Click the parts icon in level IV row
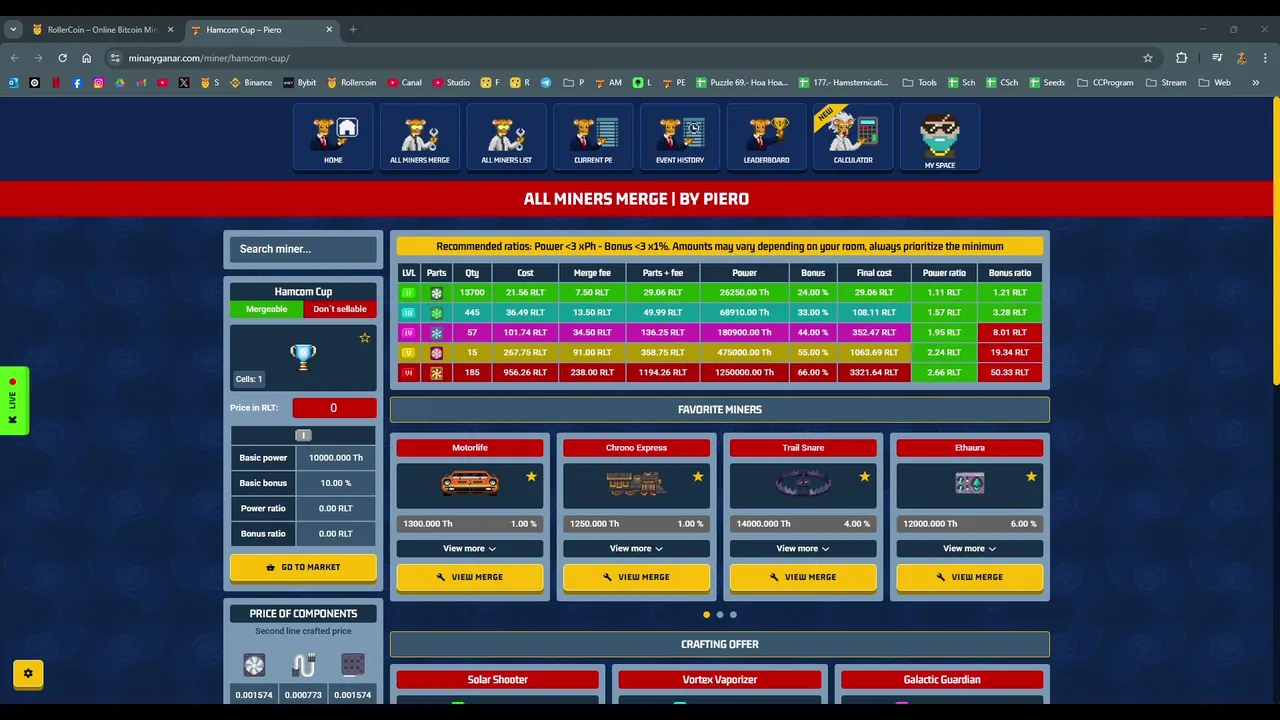The width and height of the screenshot is (1280, 720). point(436,333)
